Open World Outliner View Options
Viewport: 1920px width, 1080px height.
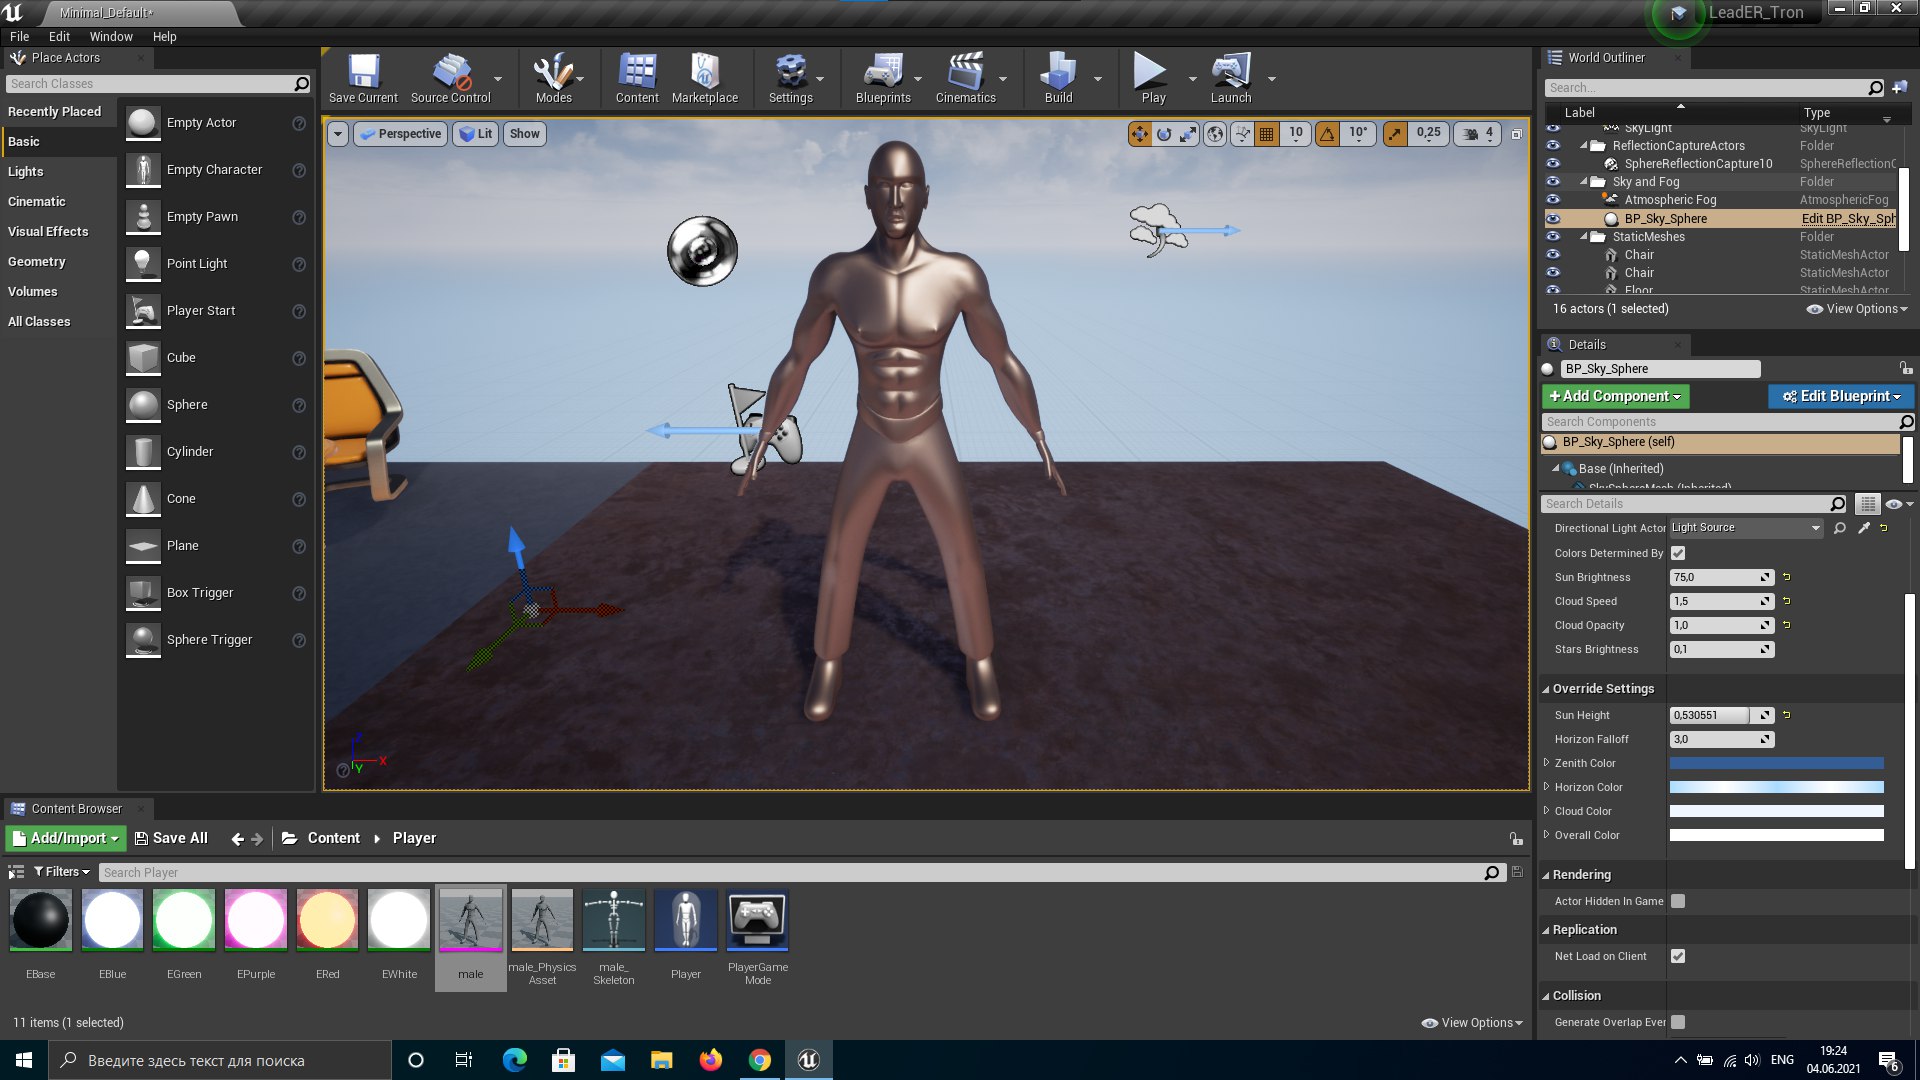1858,309
